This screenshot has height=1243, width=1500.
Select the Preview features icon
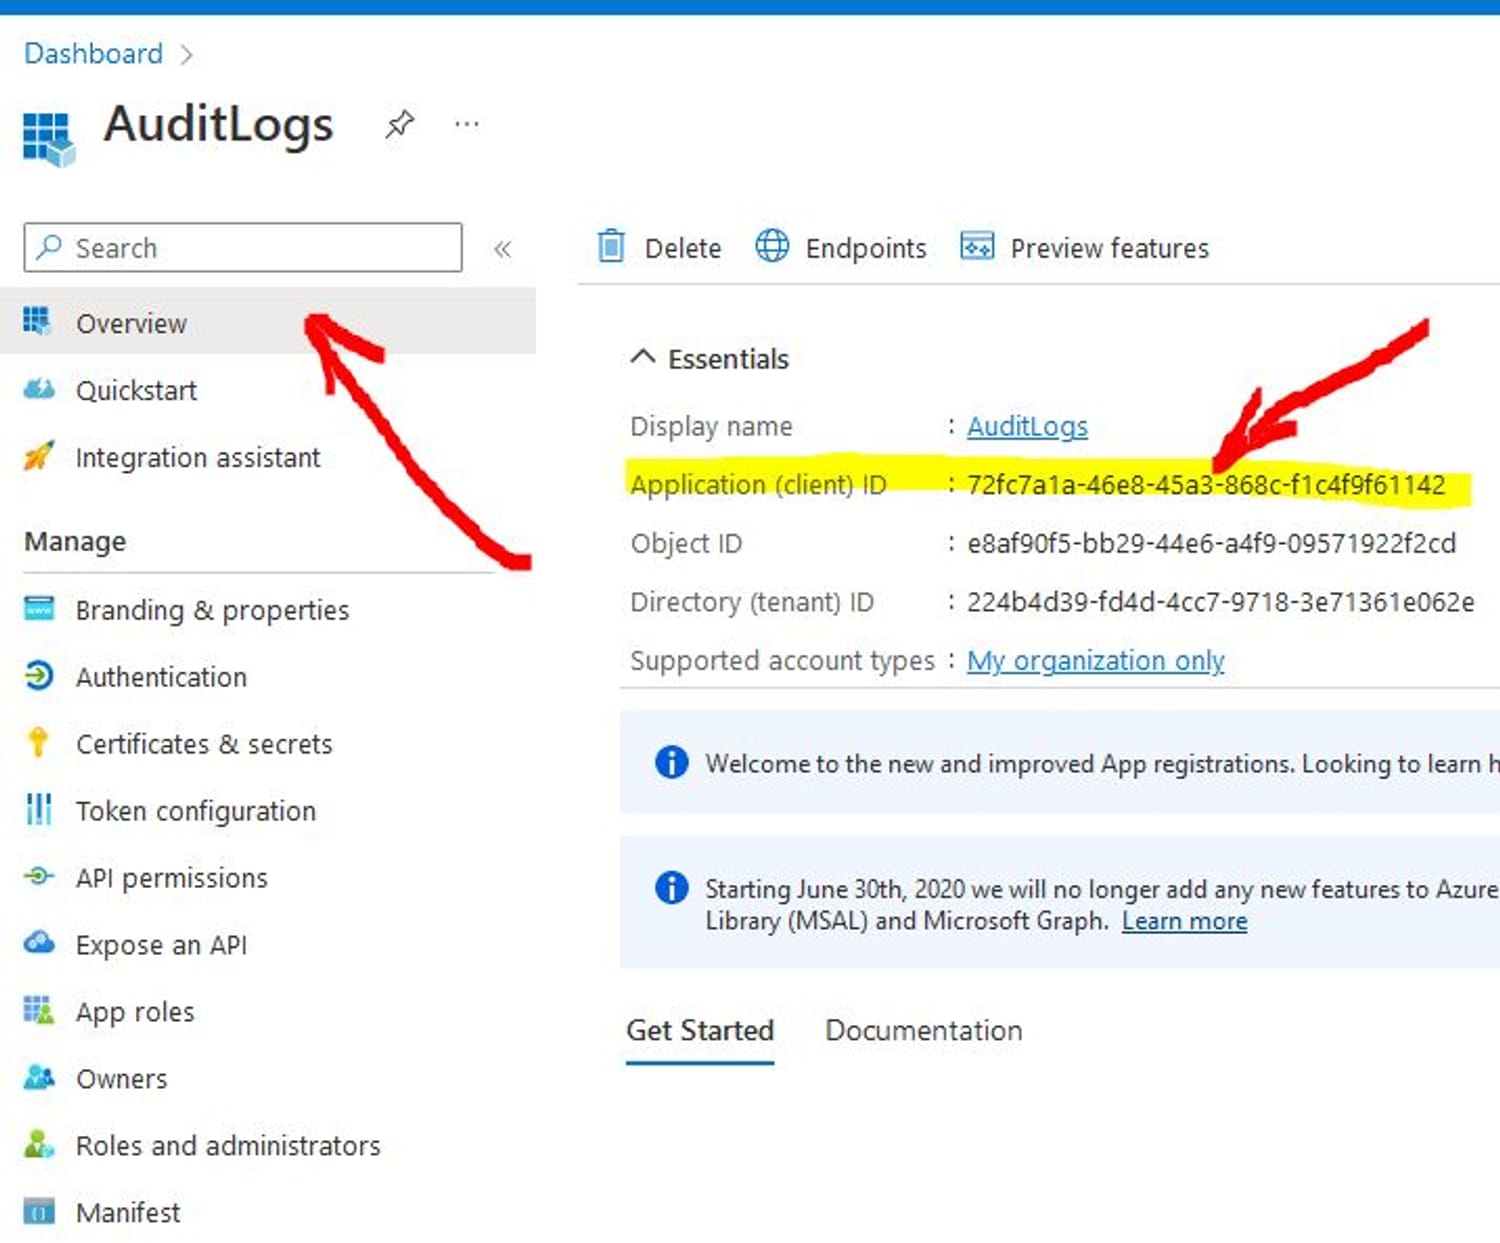(975, 246)
